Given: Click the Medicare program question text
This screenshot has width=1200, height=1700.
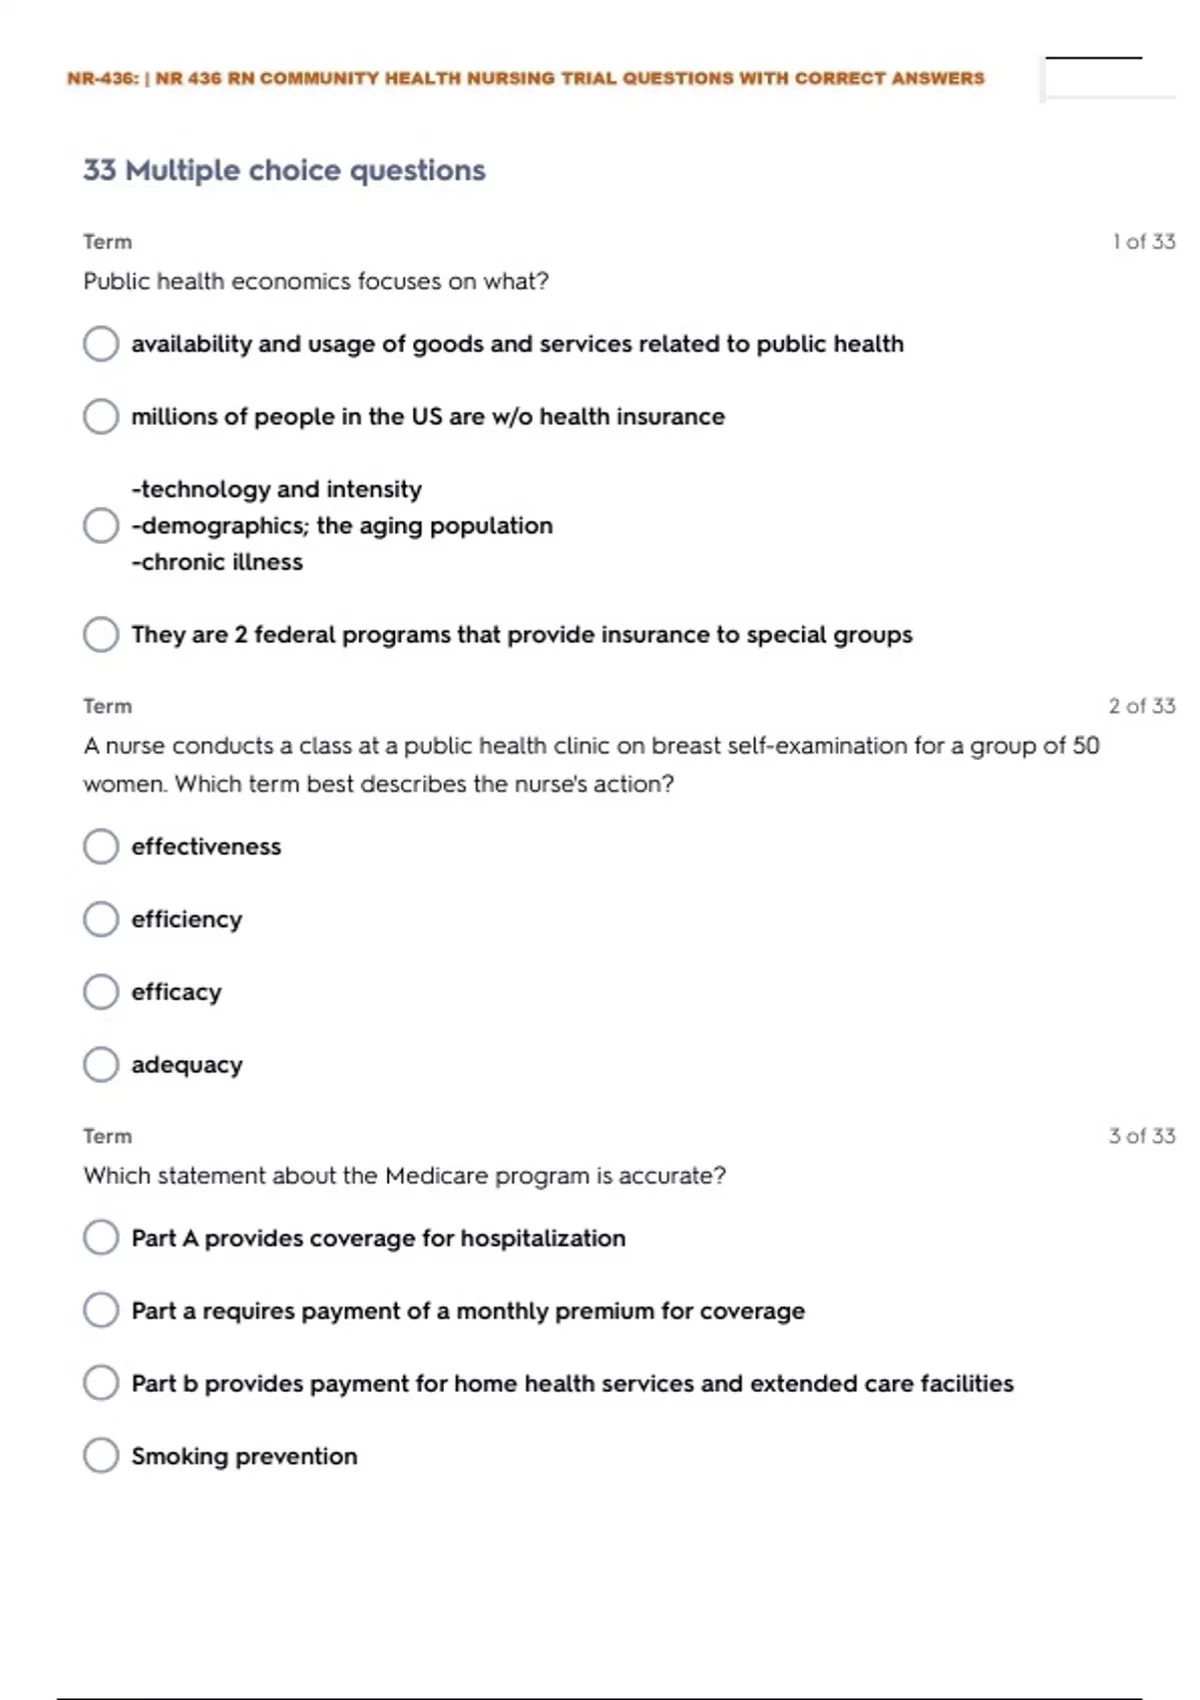Looking at the screenshot, I should (404, 1175).
